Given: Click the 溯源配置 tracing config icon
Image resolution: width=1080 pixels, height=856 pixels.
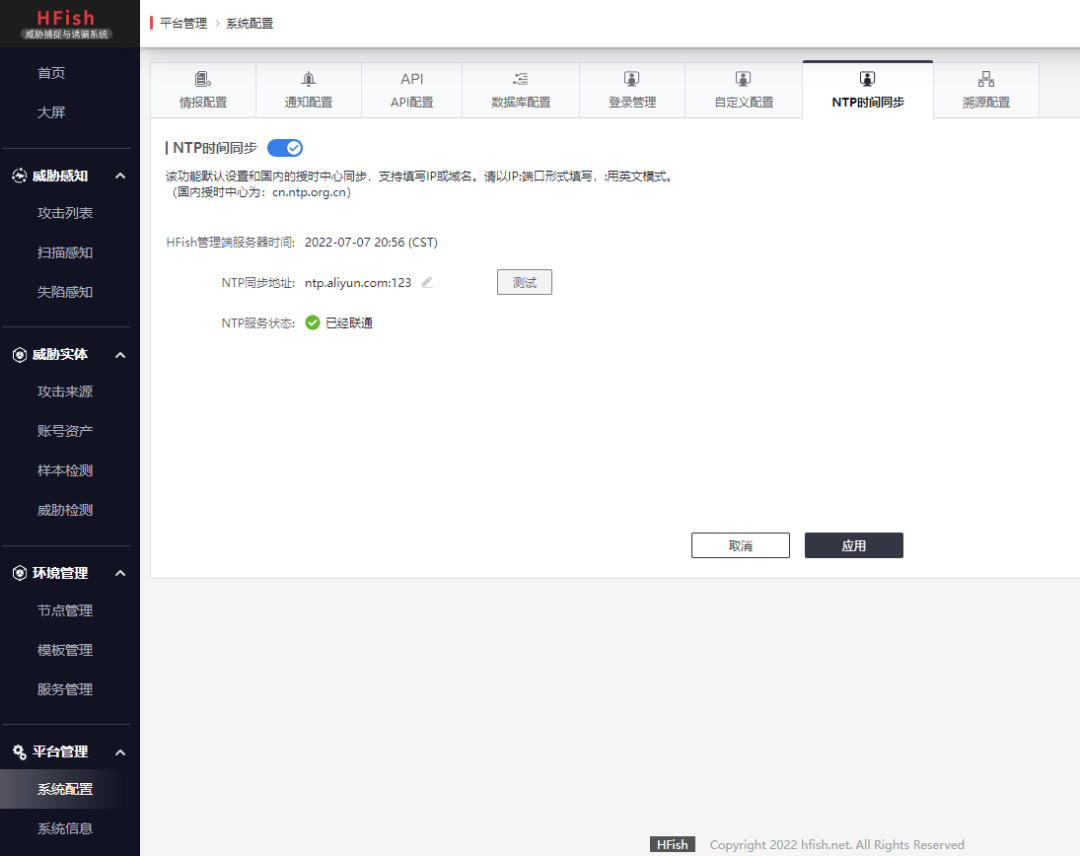Looking at the screenshot, I should coord(985,78).
